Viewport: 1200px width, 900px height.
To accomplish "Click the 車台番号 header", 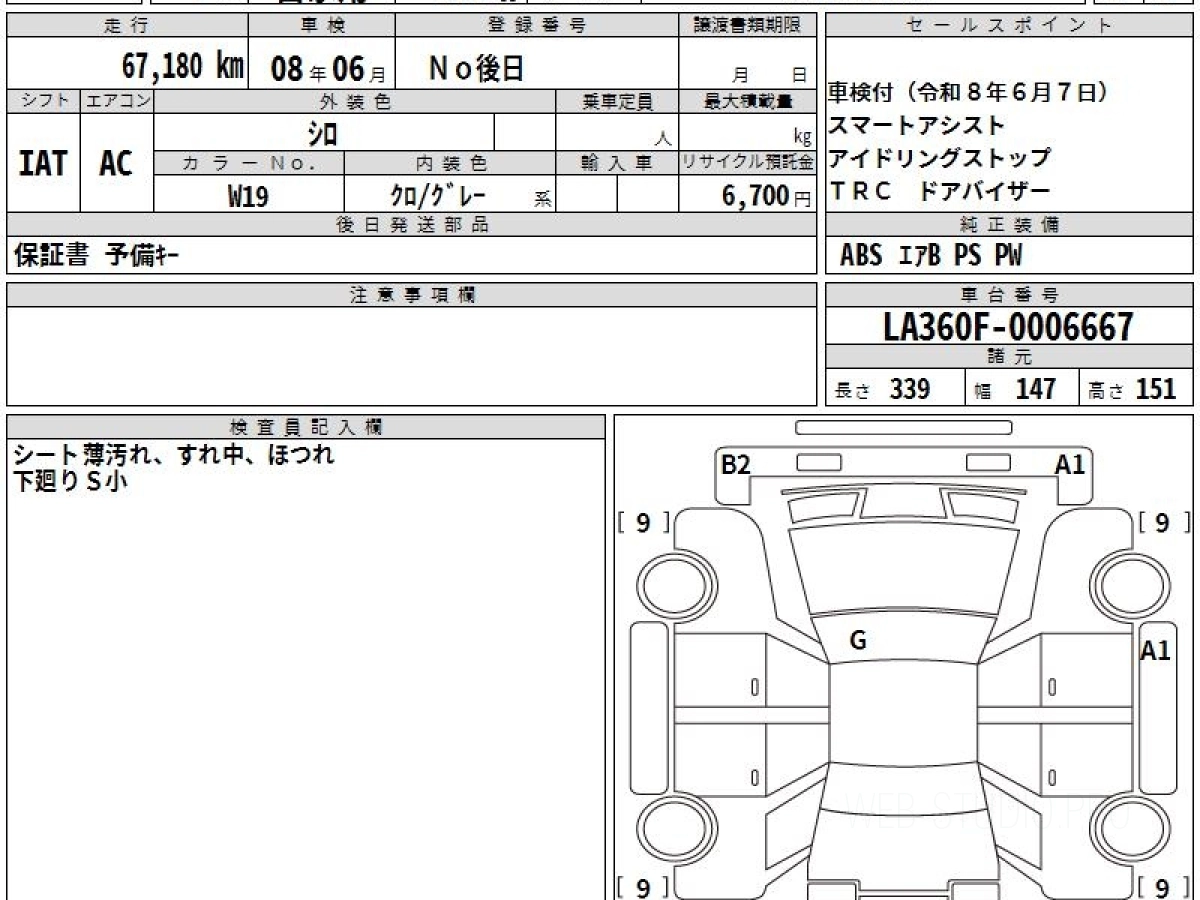I will [x=1009, y=295].
